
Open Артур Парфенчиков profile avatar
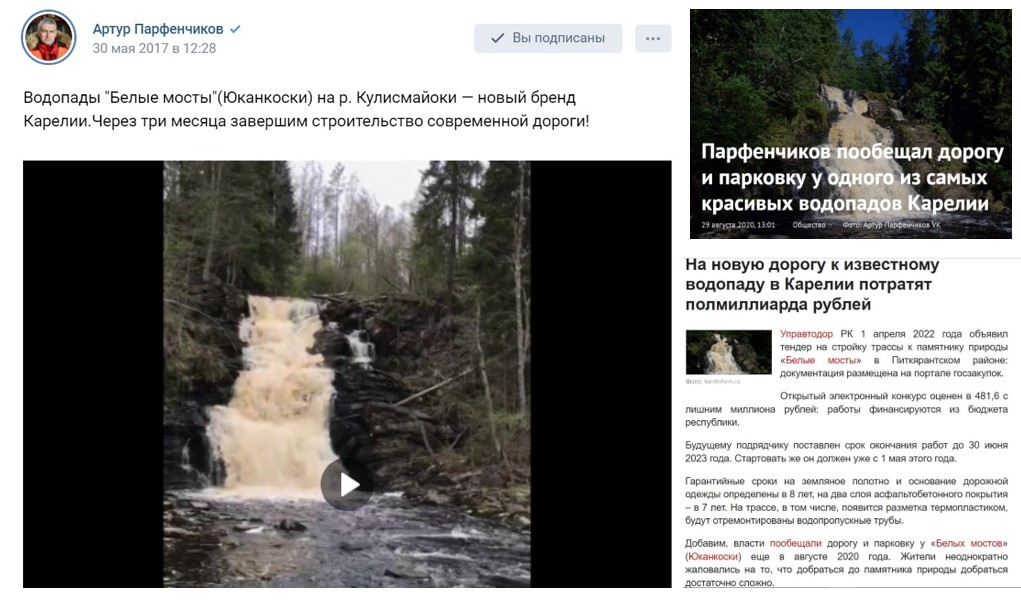click(x=49, y=38)
